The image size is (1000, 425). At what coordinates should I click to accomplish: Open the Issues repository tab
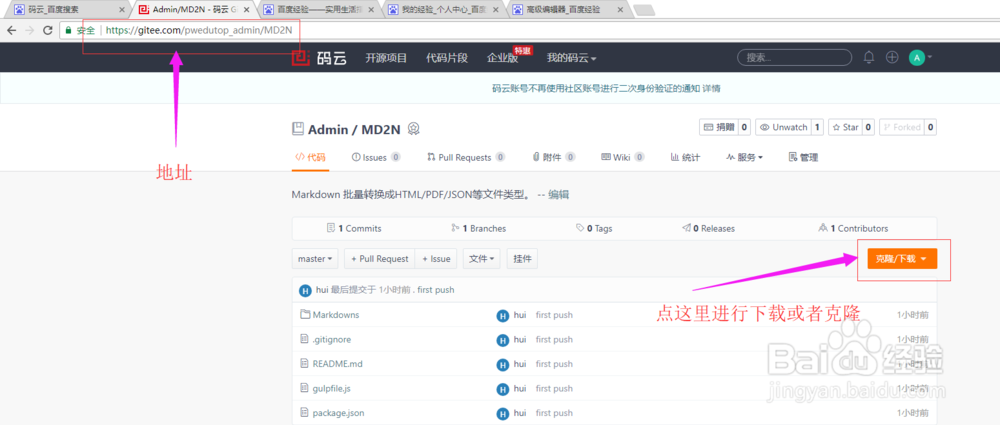click(x=376, y=157)
